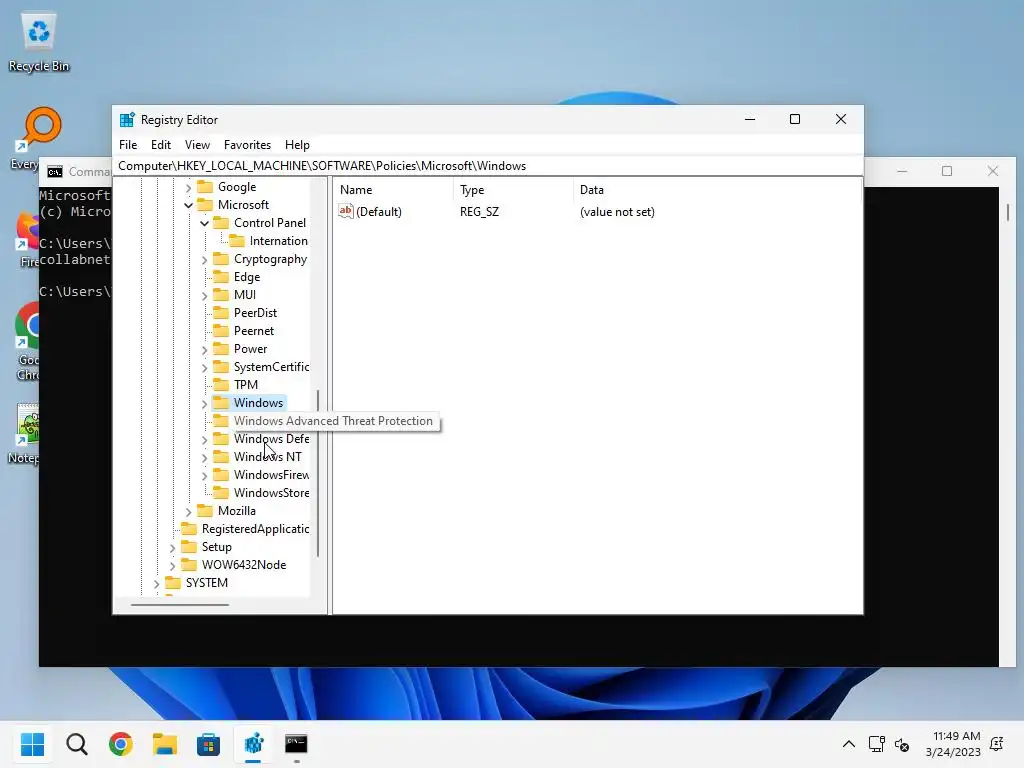Click the taskbar clock showing 11:49 AM
1024x768 pixels.
[x=953, y=744]
